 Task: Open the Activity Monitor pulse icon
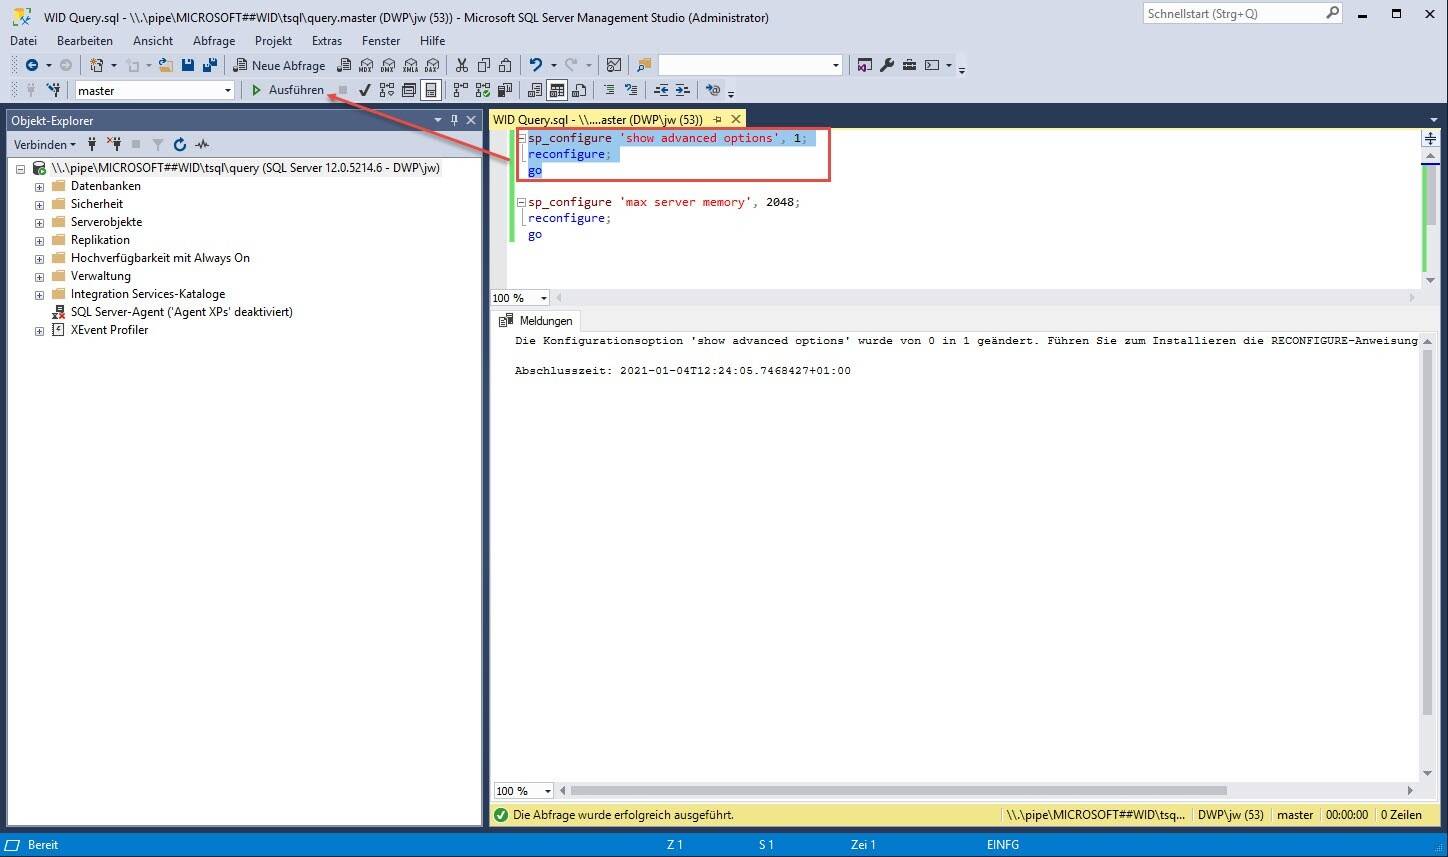202,145
